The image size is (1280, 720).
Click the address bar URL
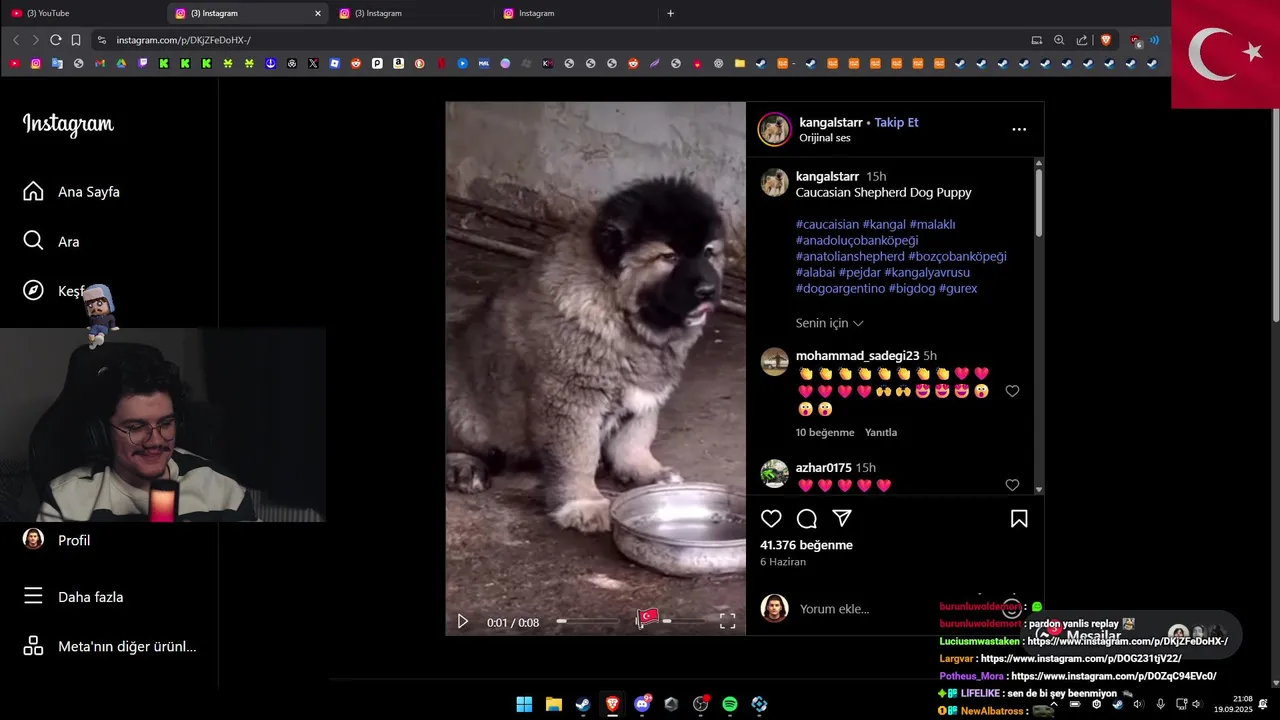click(183, 40)
